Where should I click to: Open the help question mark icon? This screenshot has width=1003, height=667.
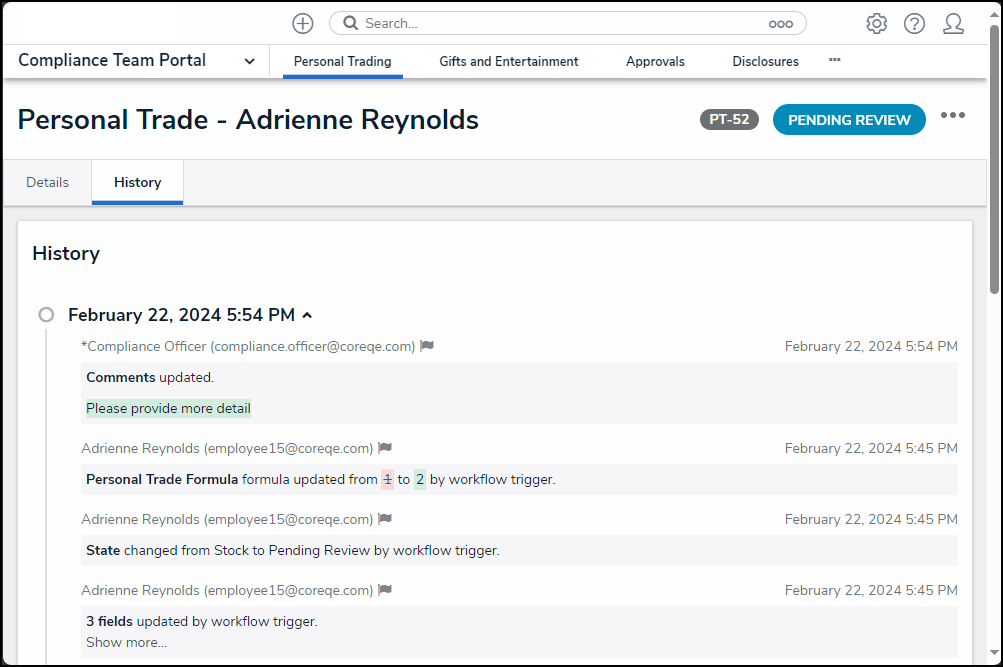pos(914,24)
